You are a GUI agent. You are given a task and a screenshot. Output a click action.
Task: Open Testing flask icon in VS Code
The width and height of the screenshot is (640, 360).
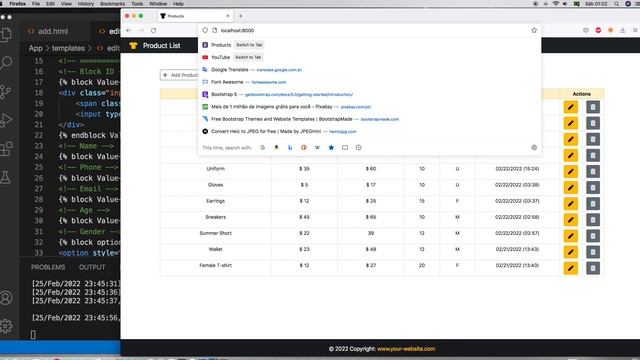[x=6, y=178]
